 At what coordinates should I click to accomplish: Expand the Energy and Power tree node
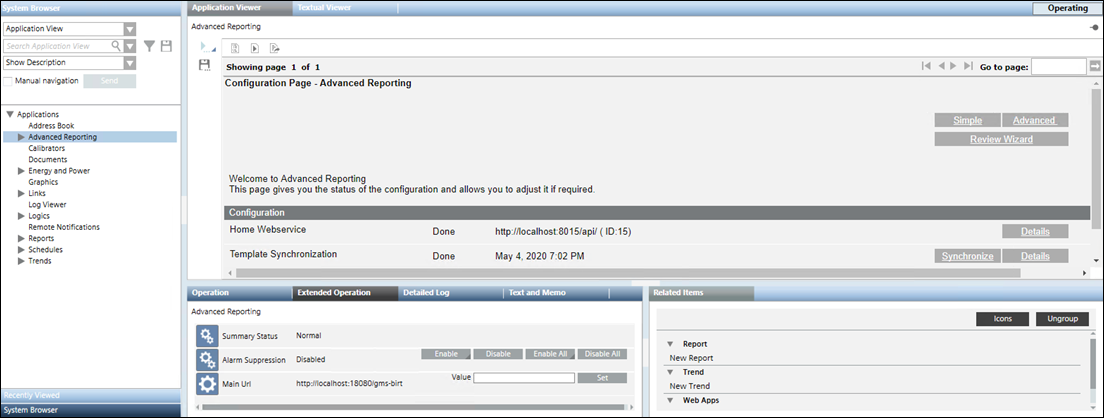[21, 171]
